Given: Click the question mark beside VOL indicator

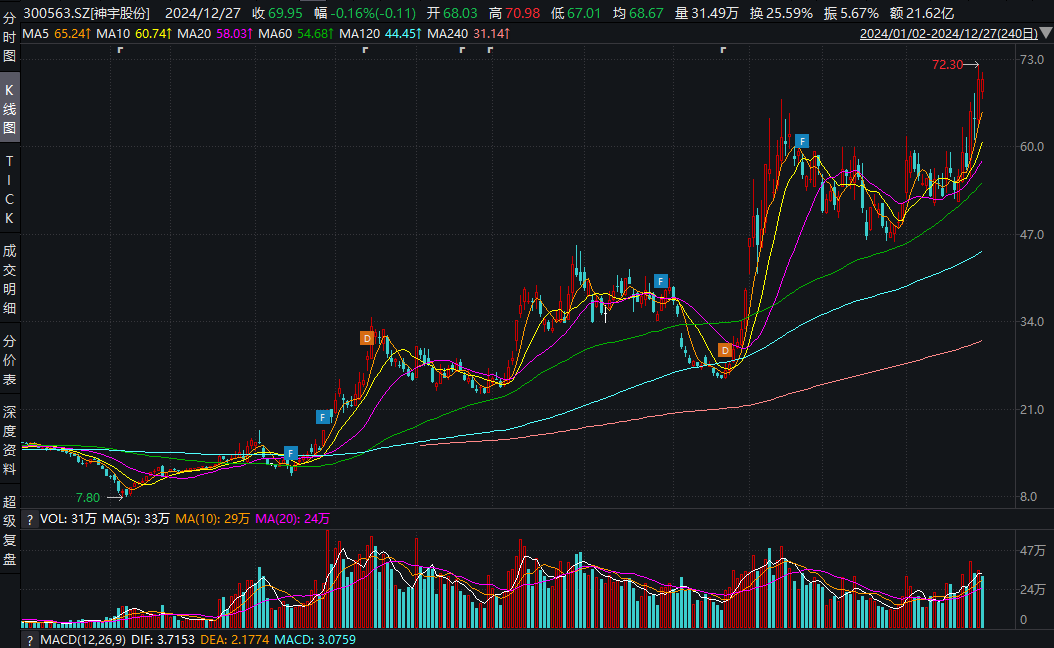Looking at the screenshot, I should click(30, 519).
